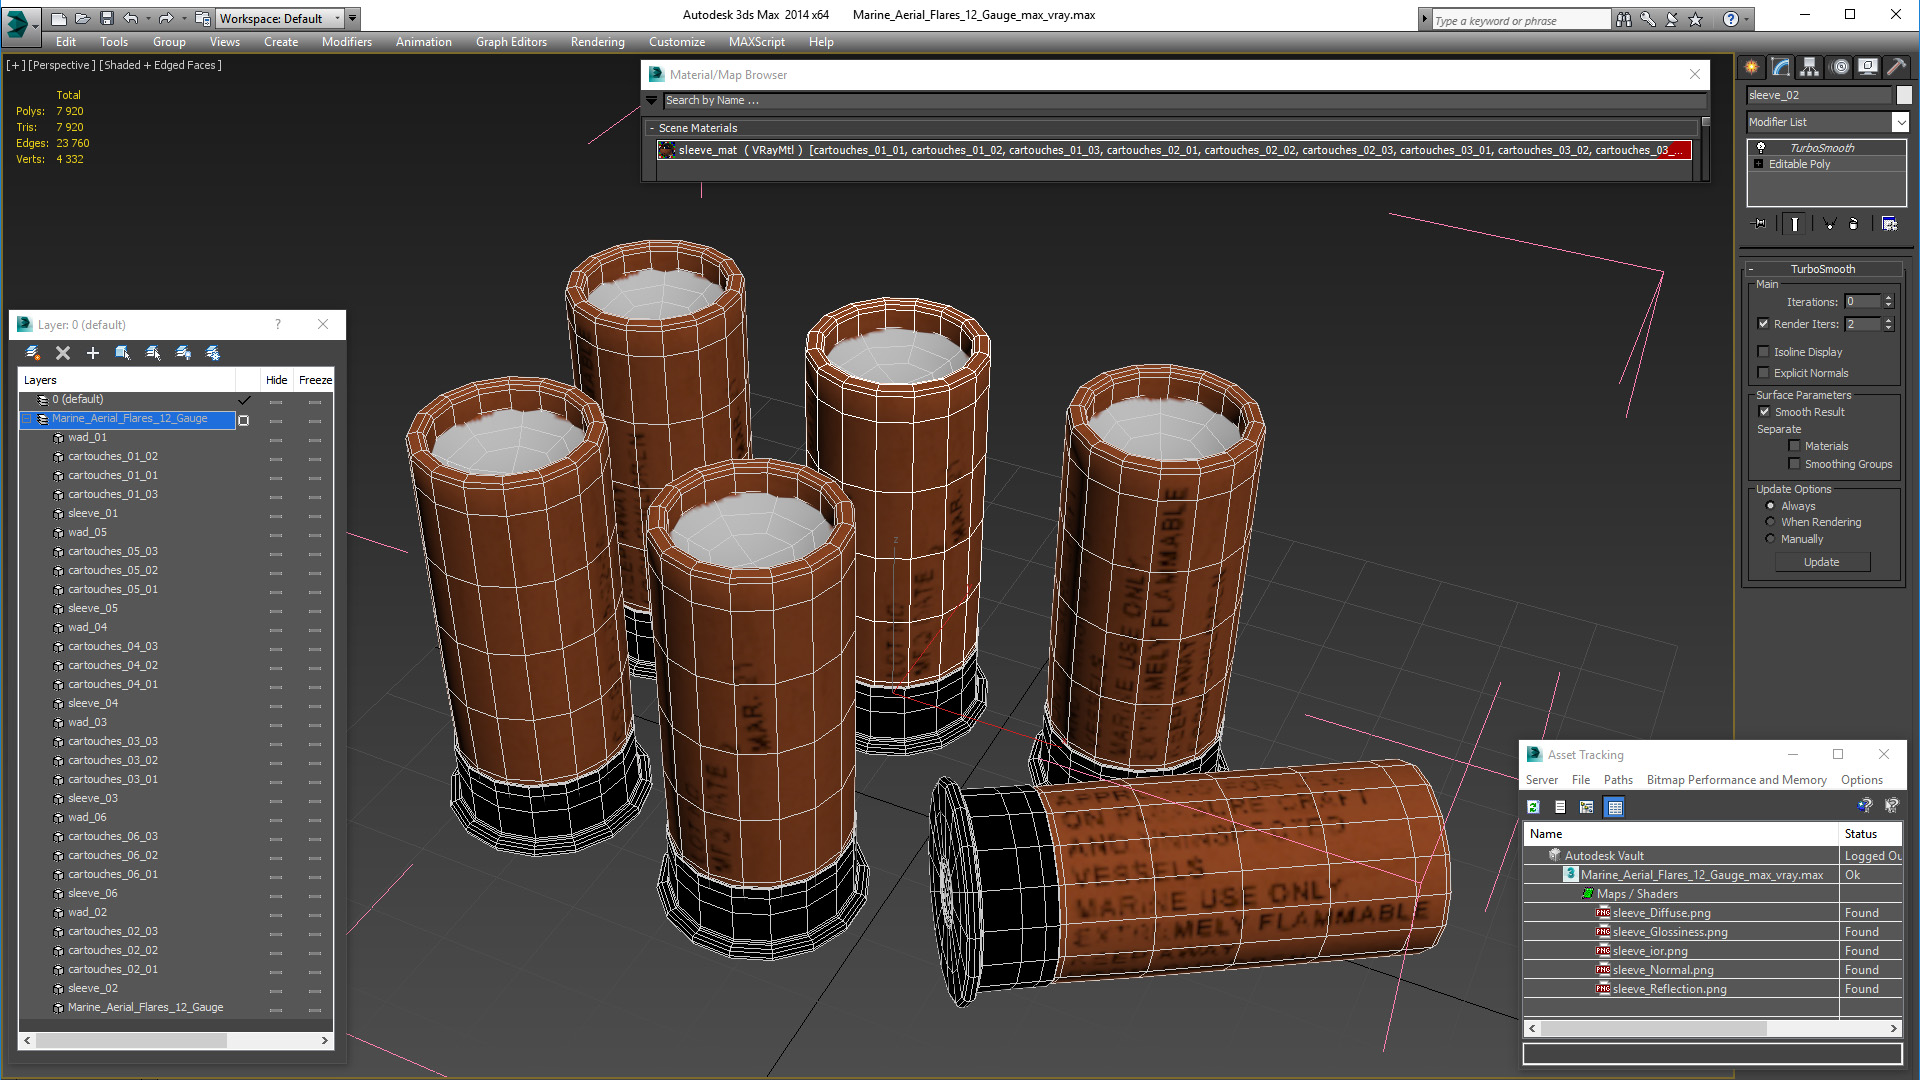Click Refresh icon in Asset Tracking toolbar
1920x1080 pixels.
pos(1533,807)
